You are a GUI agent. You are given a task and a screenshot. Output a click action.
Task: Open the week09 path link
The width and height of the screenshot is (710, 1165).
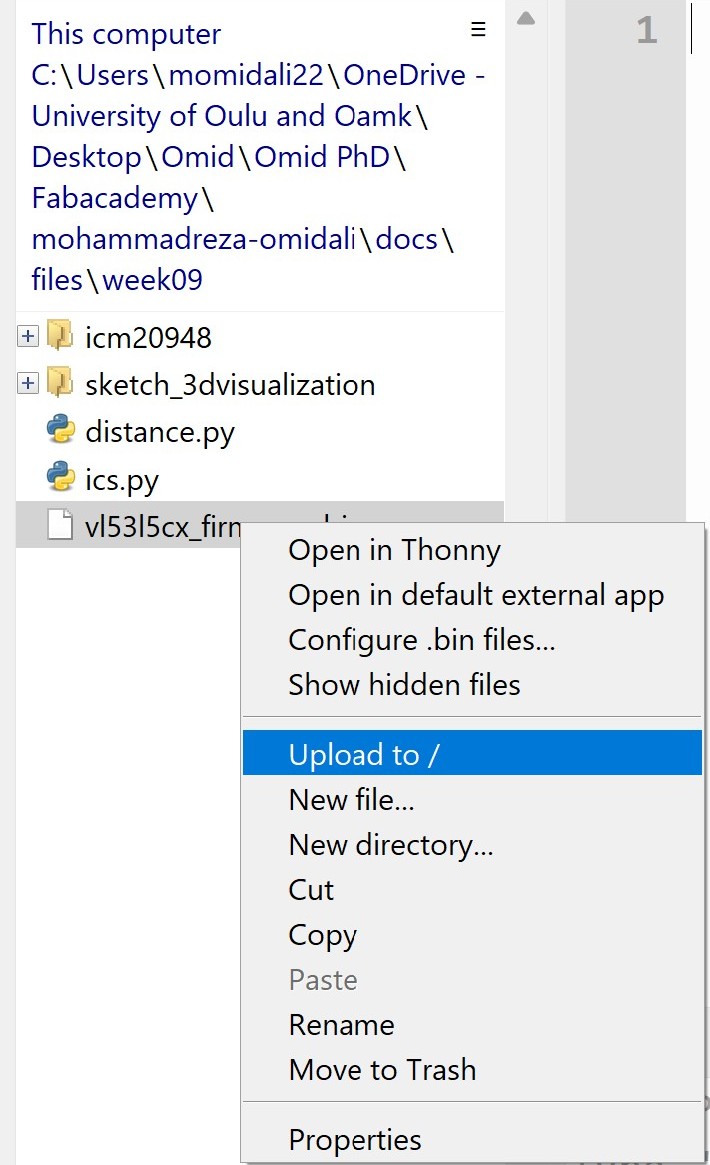(152, 280)
